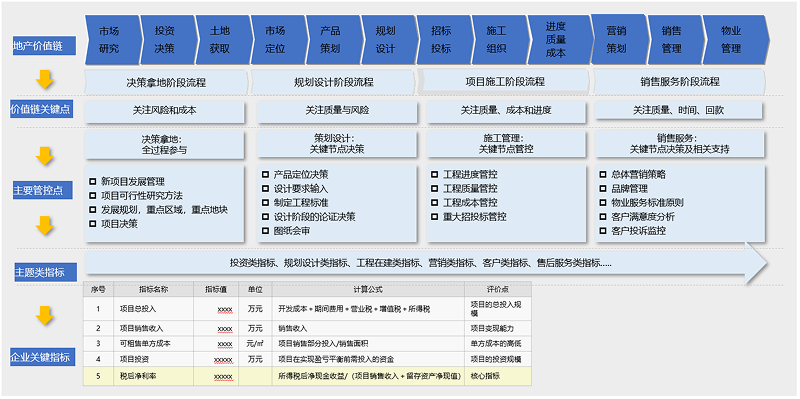The width and height of the screenshot is (800, 399).
Task: Click the 土地获取 chevron
Action: click(223, 40)
